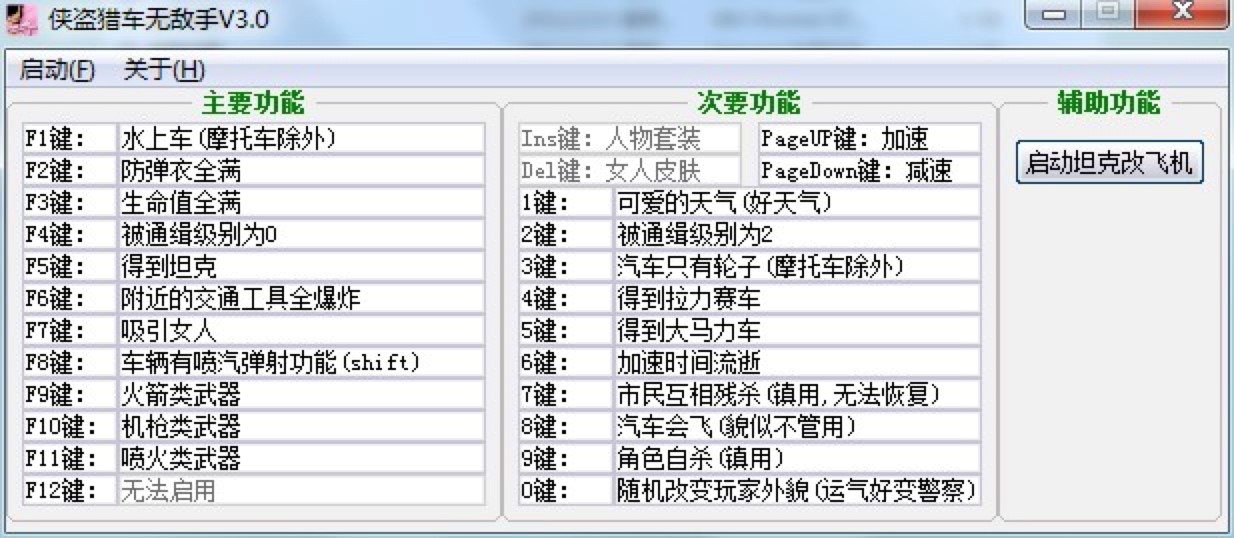Click the F1键 label
This screenshot has height=538, width=1234.
point(69,138)
